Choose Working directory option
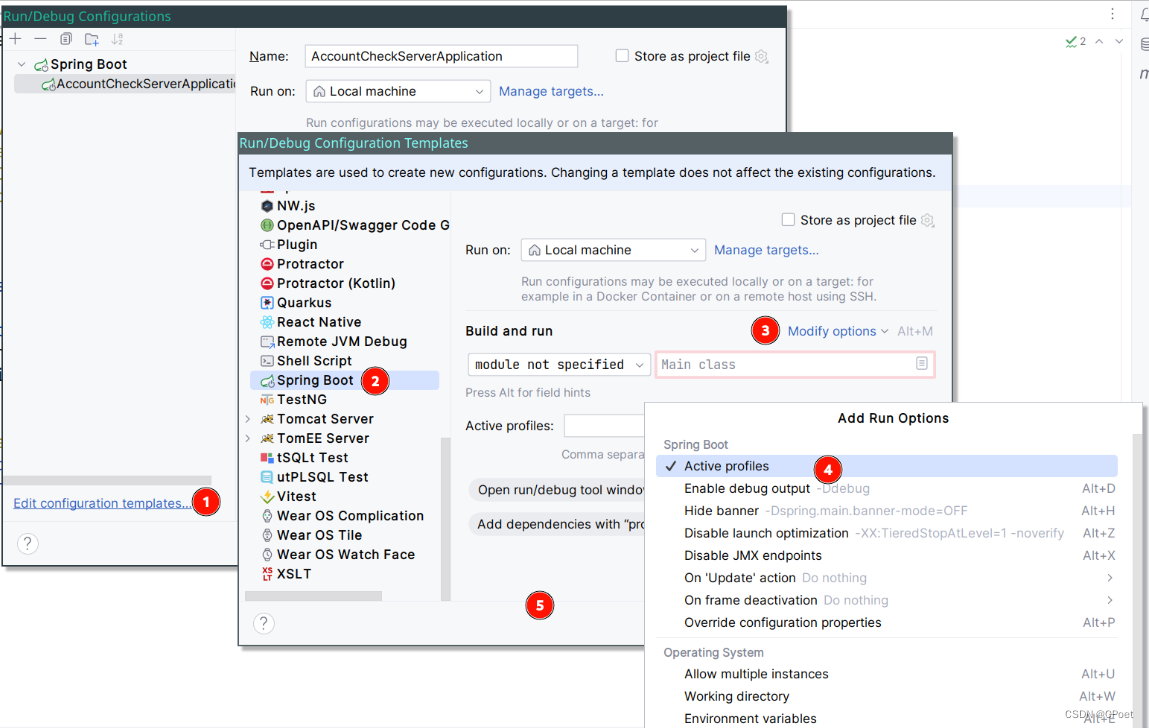This screenshot has height=728, width=1149. point(887,696)
